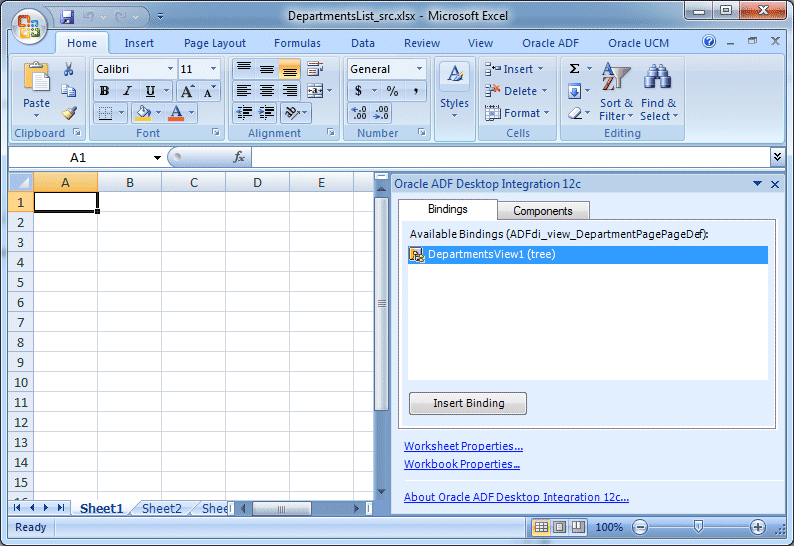Expand the Name Box dropdown arrow
794x546 pixels.
click(157, 158)
